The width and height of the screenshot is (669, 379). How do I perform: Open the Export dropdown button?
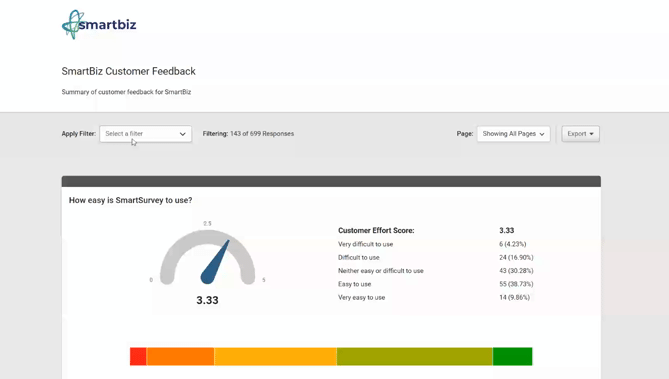pos(580,134)
